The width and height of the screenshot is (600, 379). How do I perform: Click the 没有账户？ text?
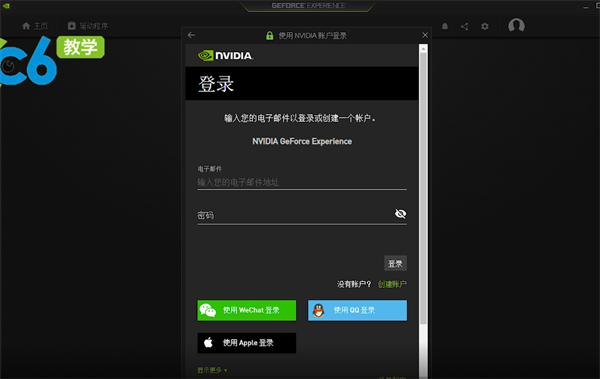tap(354, 284)
